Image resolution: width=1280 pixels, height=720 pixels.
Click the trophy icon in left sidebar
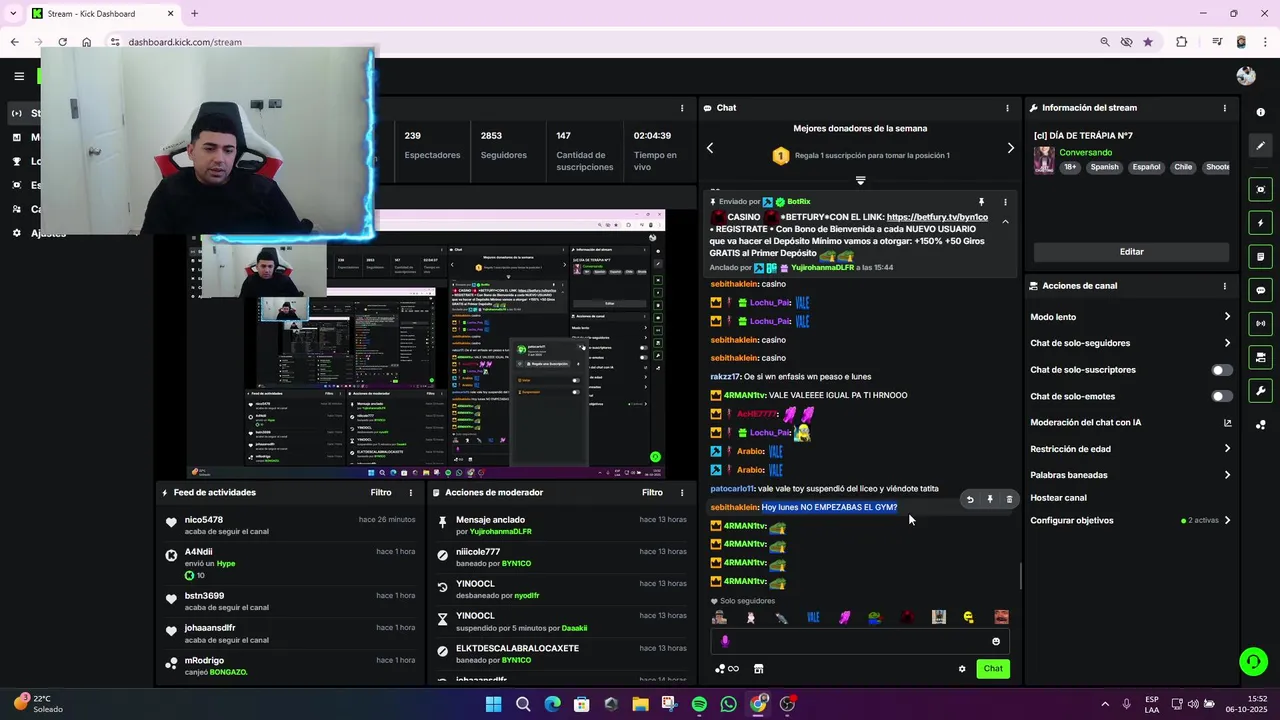tap(16, 161)
